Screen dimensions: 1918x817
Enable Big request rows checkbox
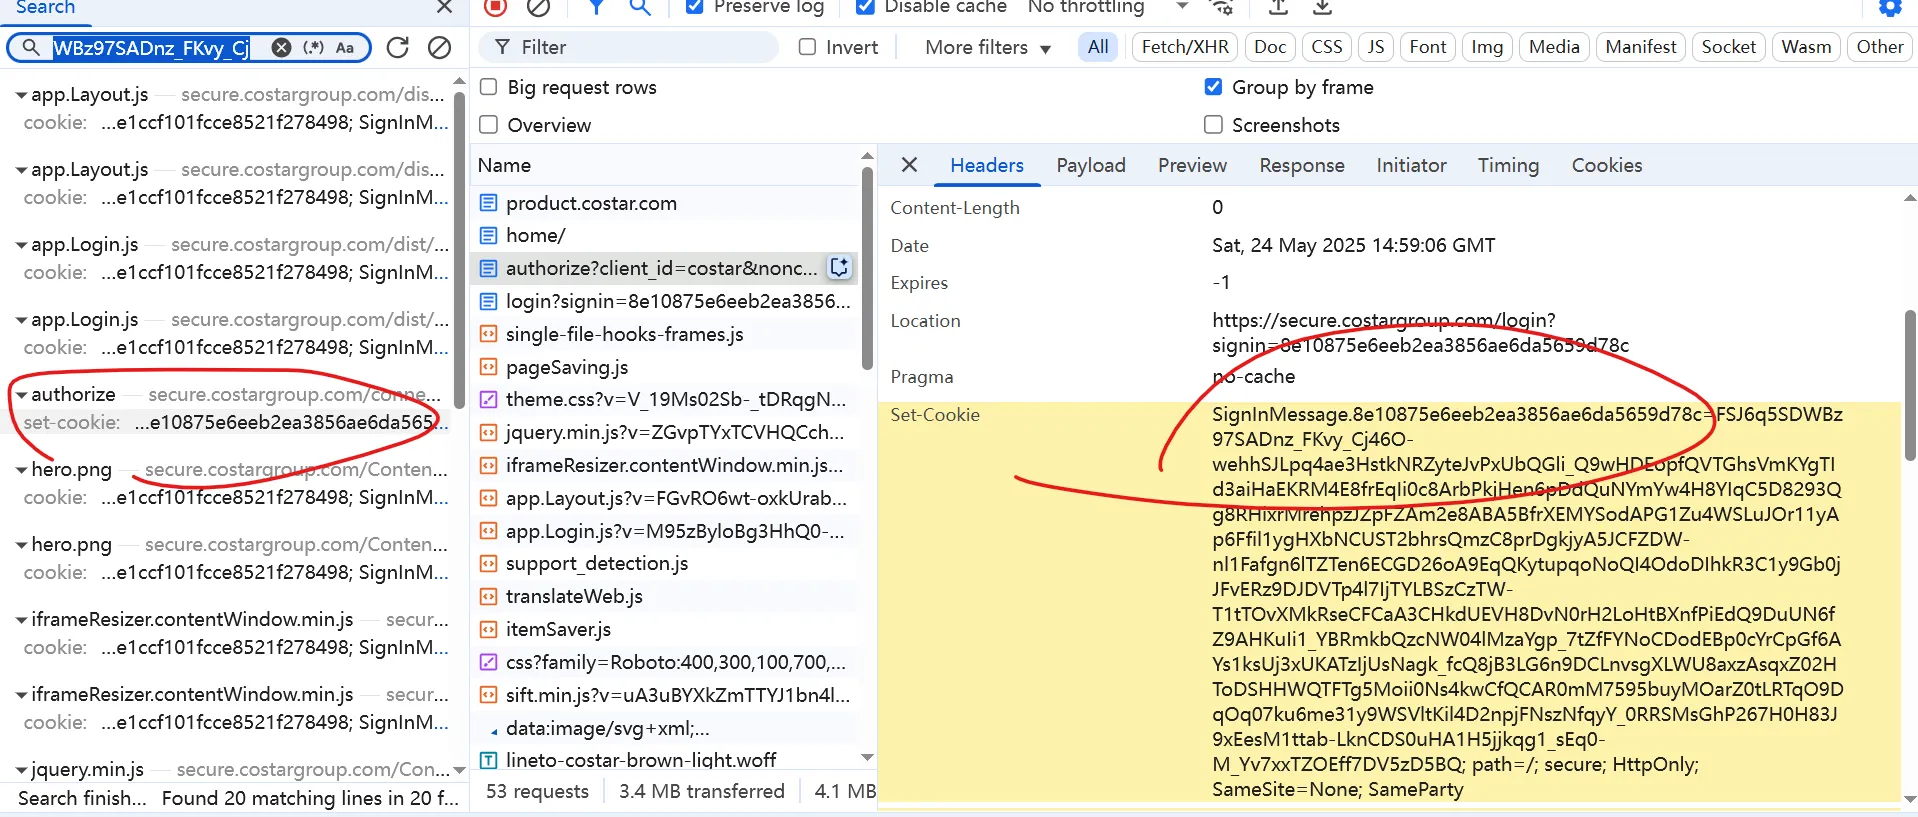pyautogui.click(x=489, y=87)
